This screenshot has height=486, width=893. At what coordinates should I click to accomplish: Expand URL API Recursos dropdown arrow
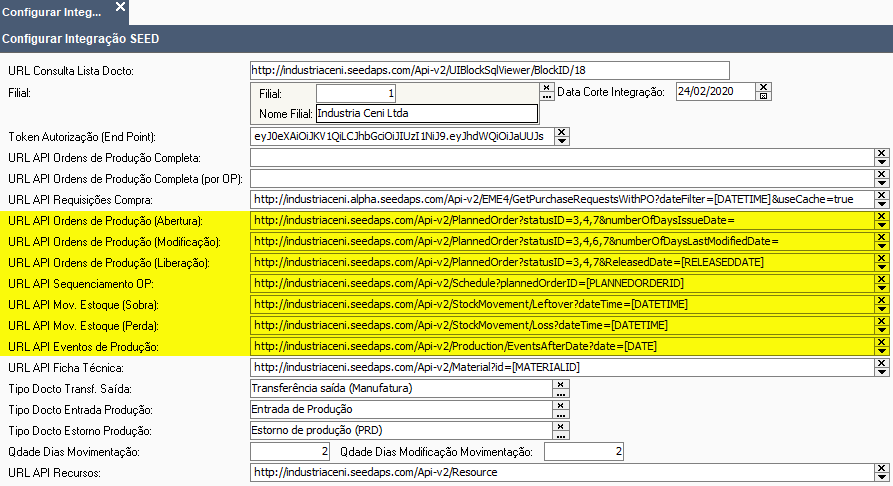(882, 477)
